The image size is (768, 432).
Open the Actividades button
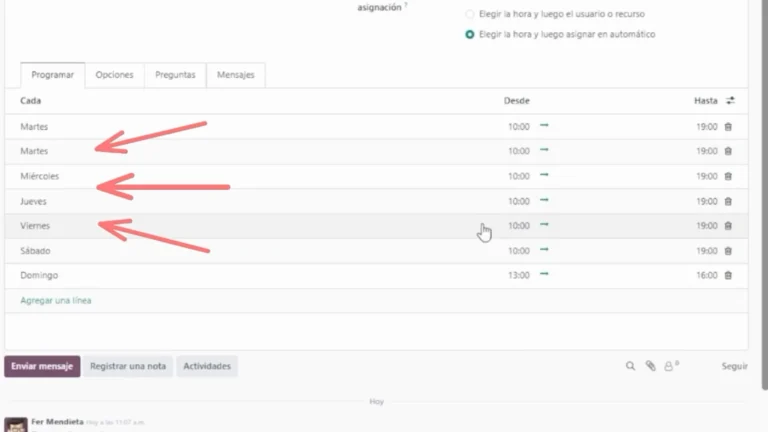point(207,366)
